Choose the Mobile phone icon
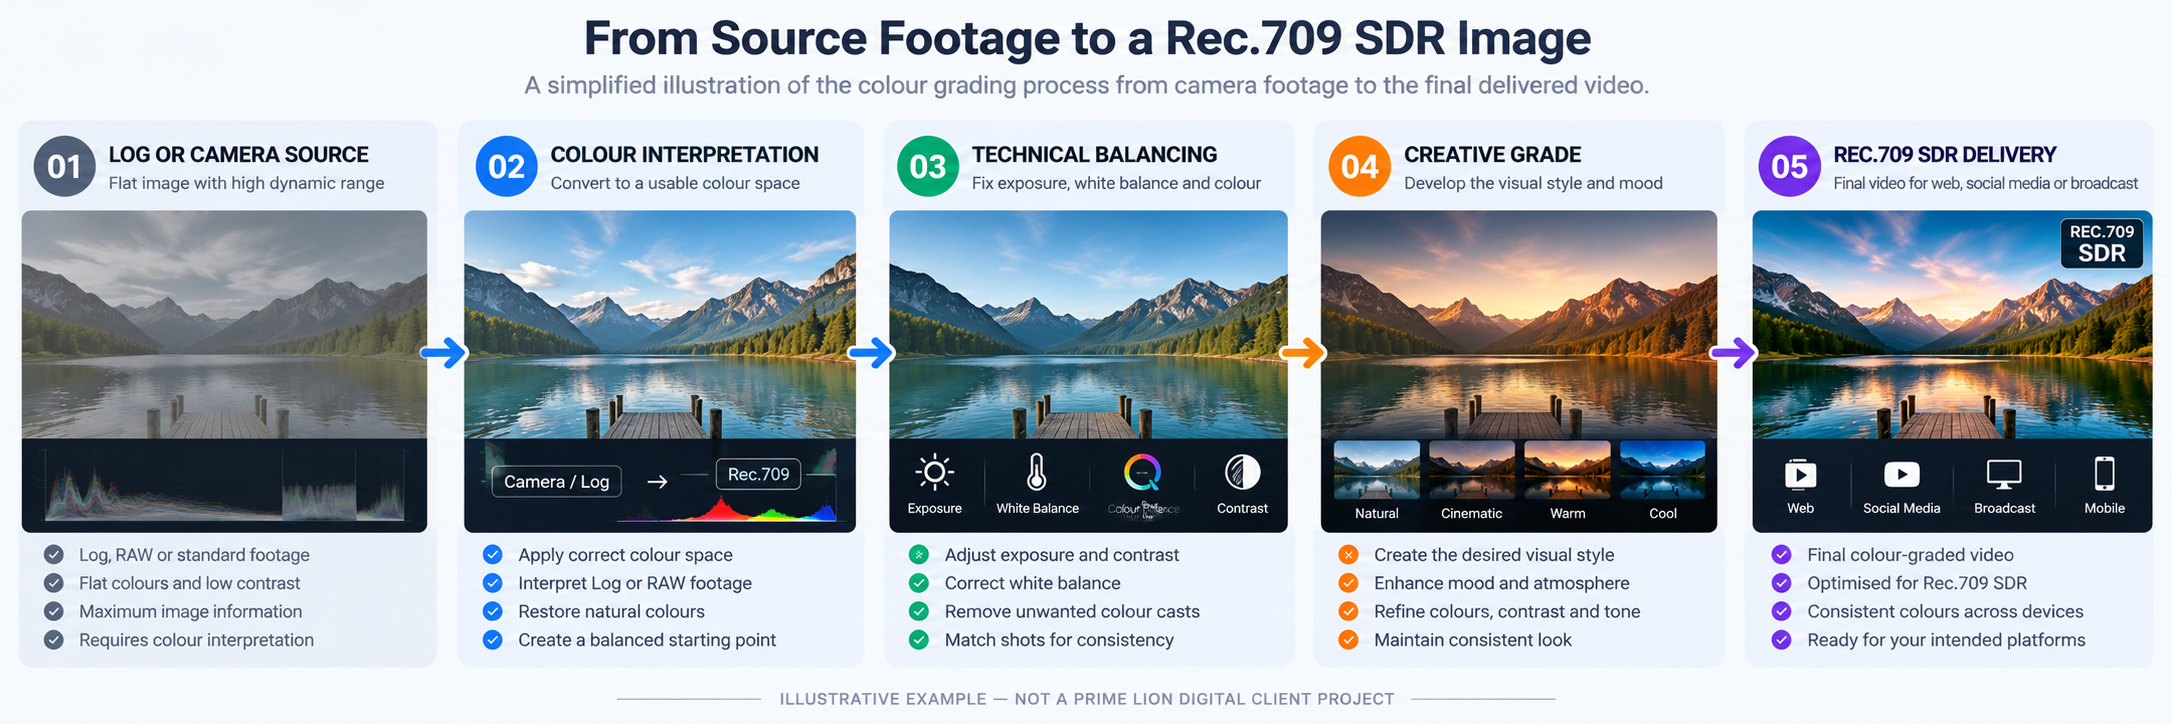The width and height of the screenshot is (2172, 724). pyautogui.click(x=2104, y=474)
